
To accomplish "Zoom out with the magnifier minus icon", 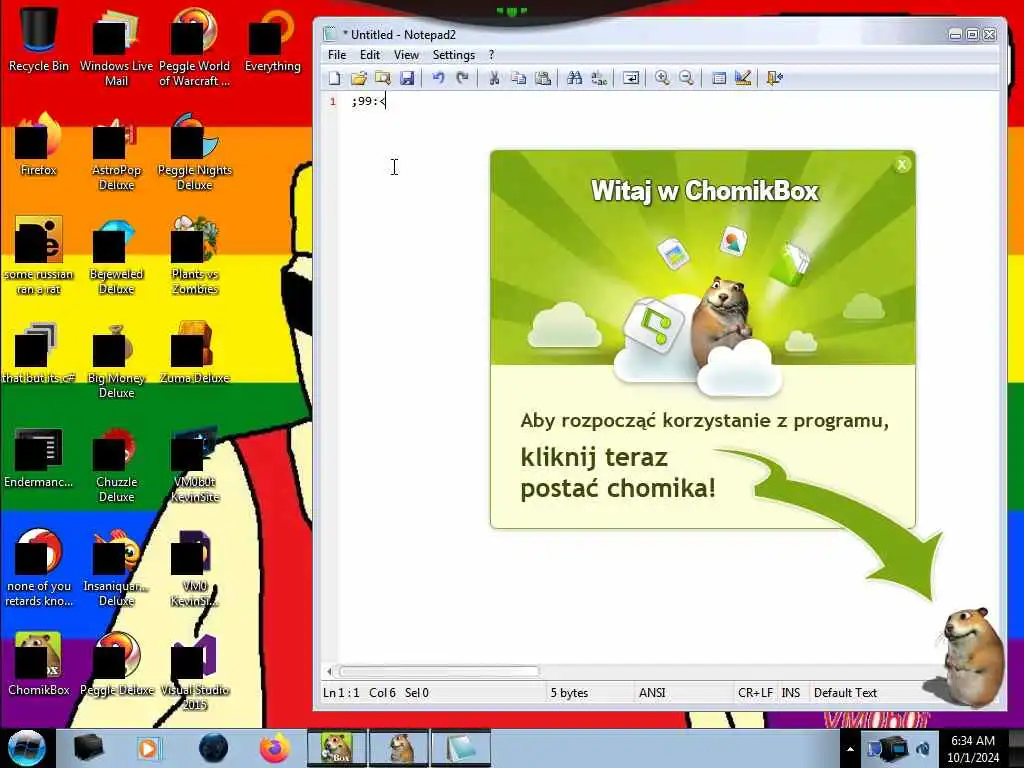I will [686, 78].
